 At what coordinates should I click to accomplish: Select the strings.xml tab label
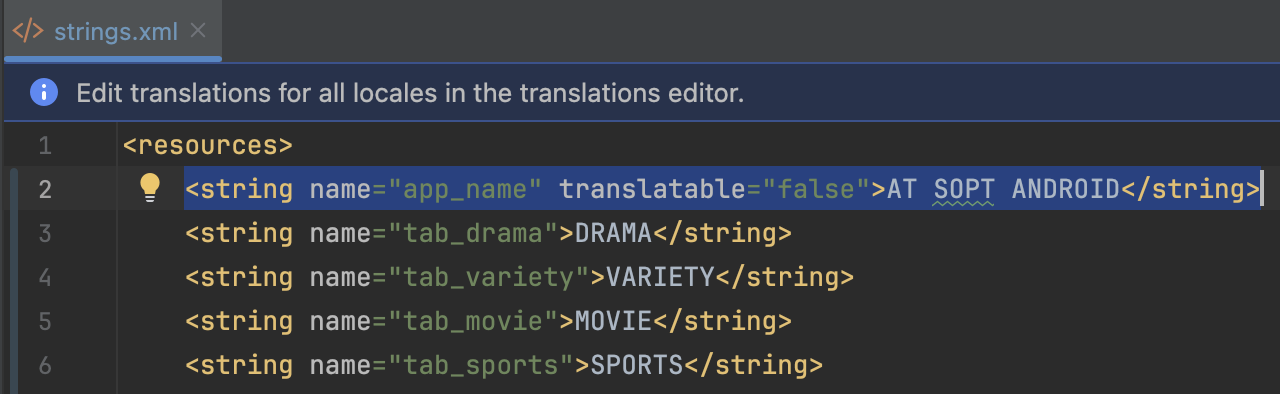click(116, 32)
